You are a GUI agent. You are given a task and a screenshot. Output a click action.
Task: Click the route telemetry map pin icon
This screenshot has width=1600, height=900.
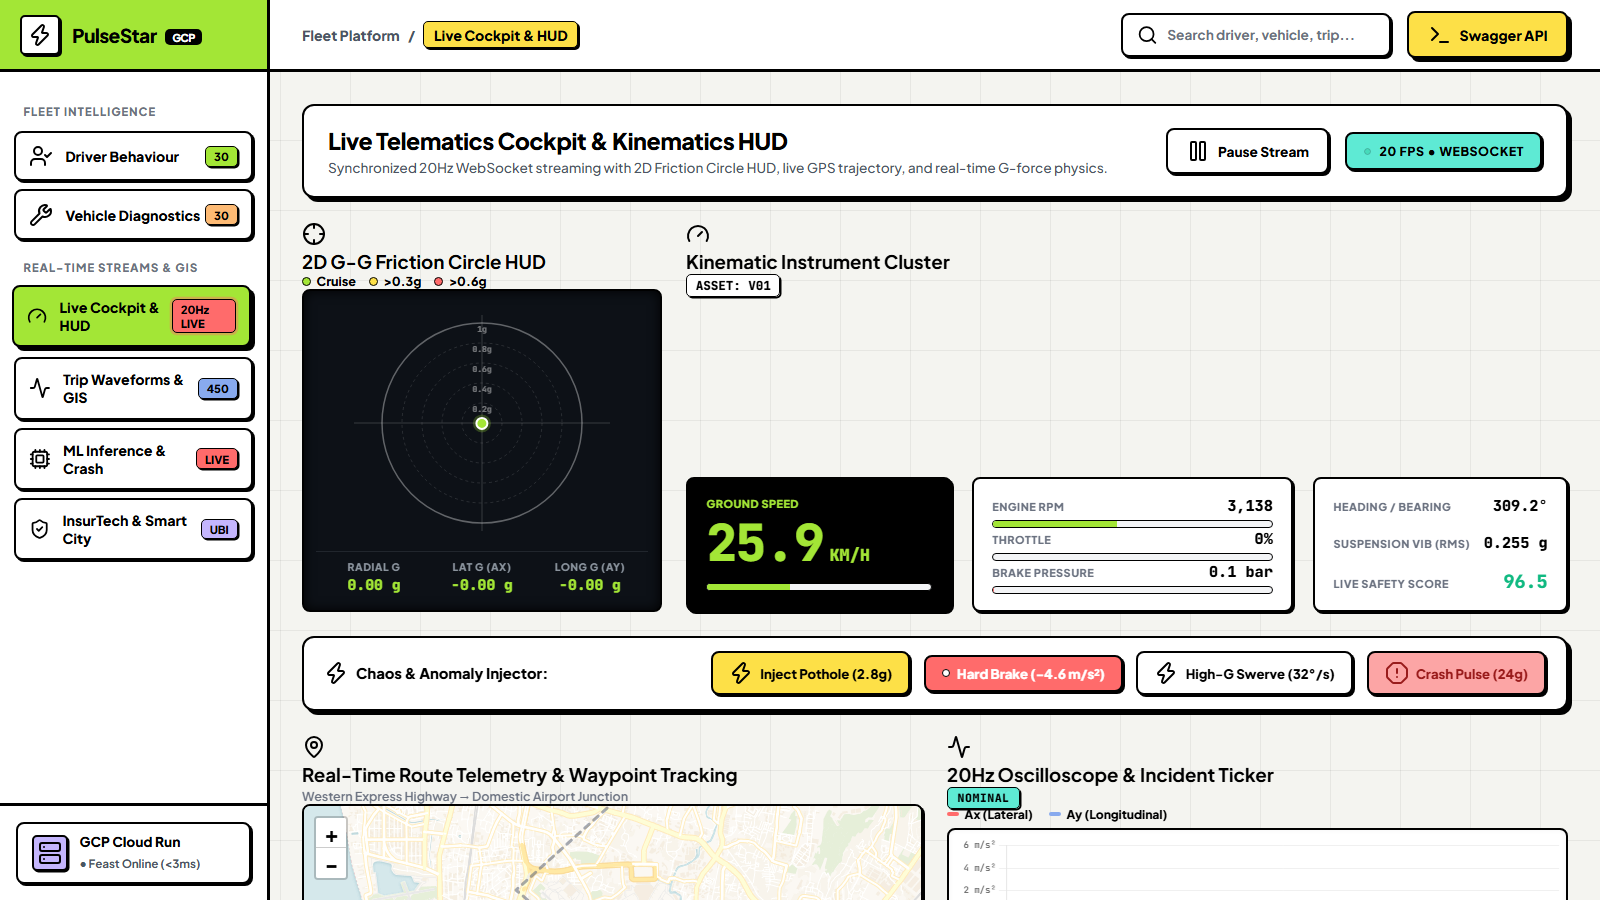click(x=314, y=747)
